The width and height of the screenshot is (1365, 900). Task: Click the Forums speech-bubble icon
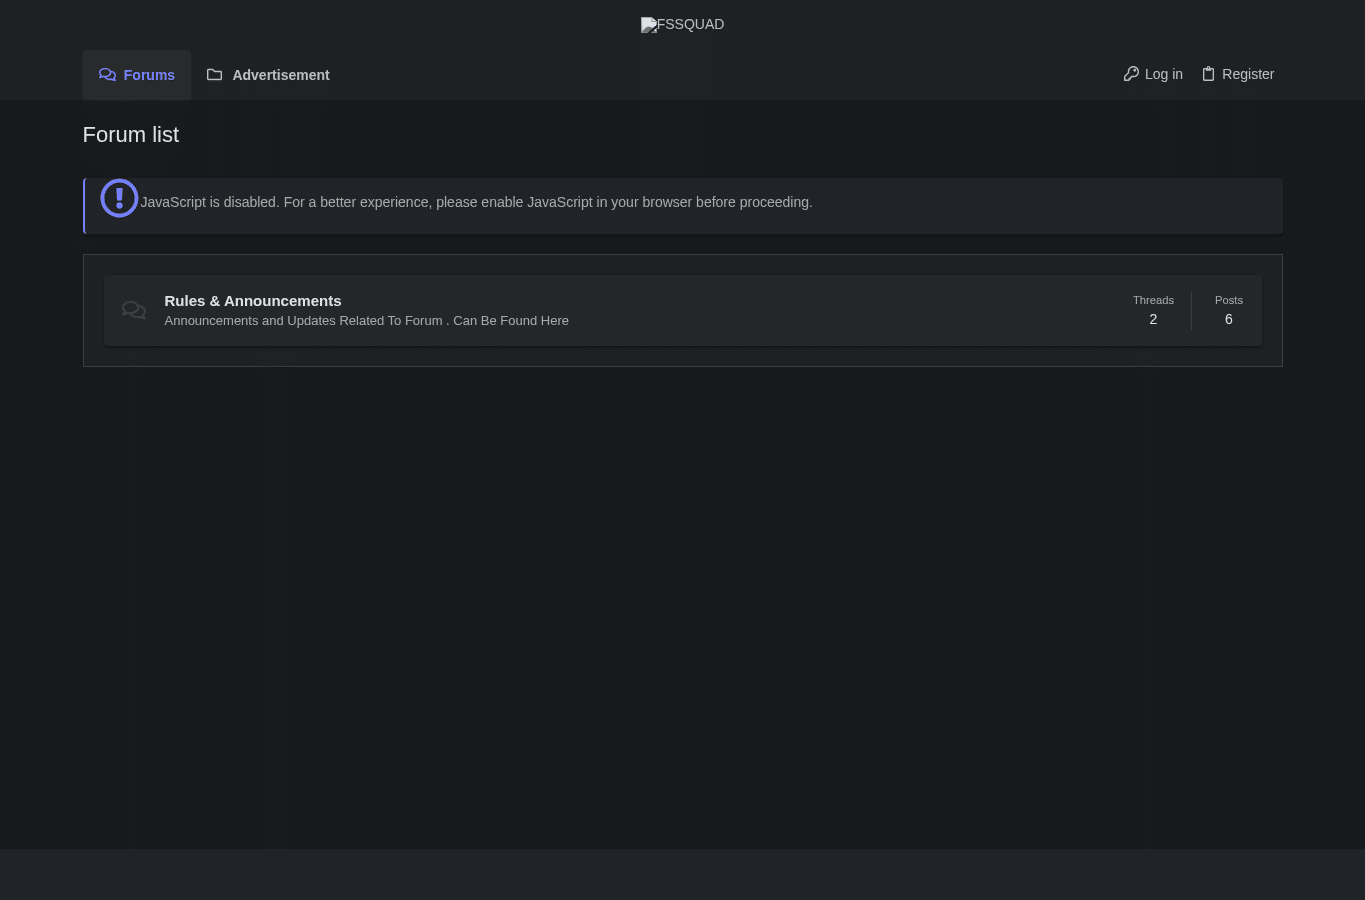click(x=107, y=75)
